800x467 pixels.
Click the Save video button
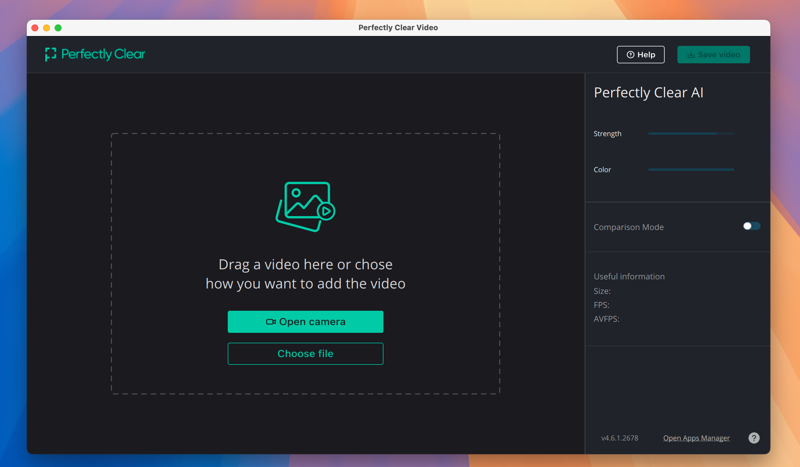(713, 55)
